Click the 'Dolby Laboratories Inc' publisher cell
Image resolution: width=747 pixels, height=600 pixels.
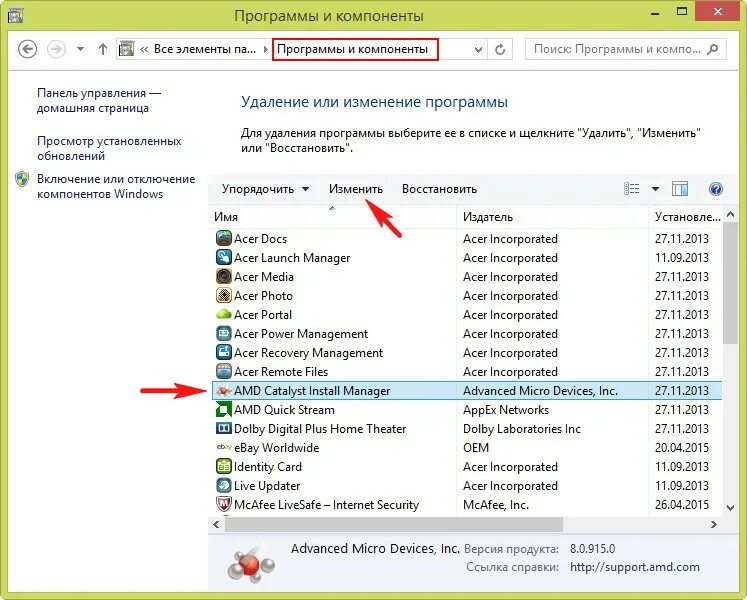pyautogui.click(x=522, y=429)
